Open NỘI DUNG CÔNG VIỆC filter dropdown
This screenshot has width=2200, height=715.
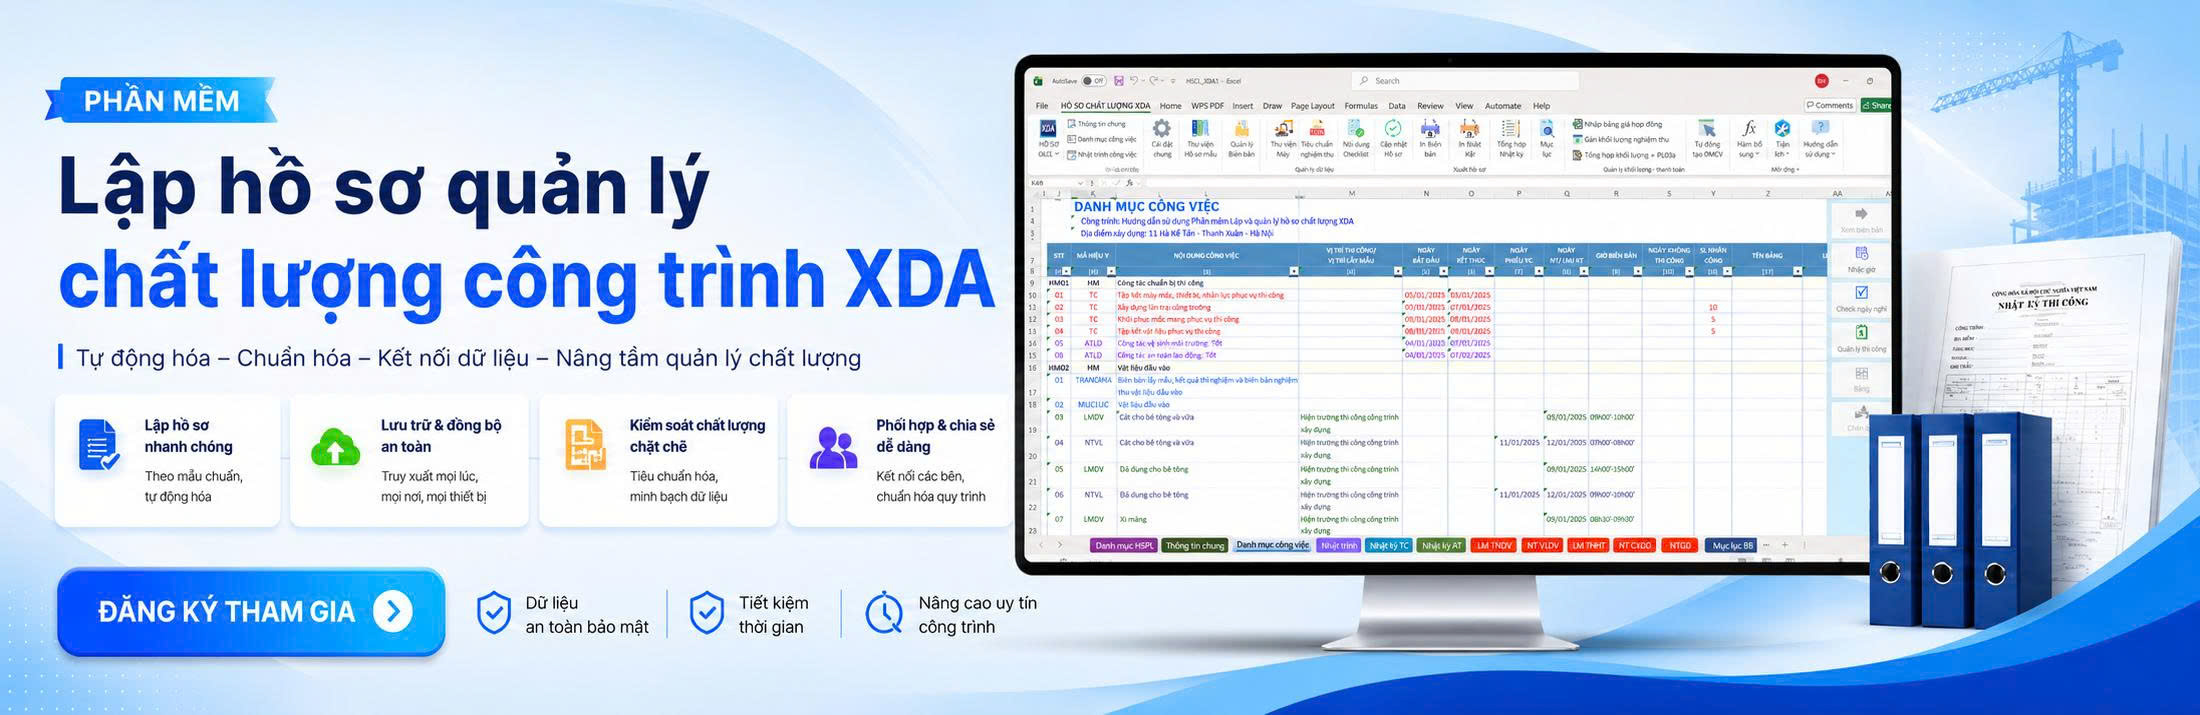[1294, 271]
